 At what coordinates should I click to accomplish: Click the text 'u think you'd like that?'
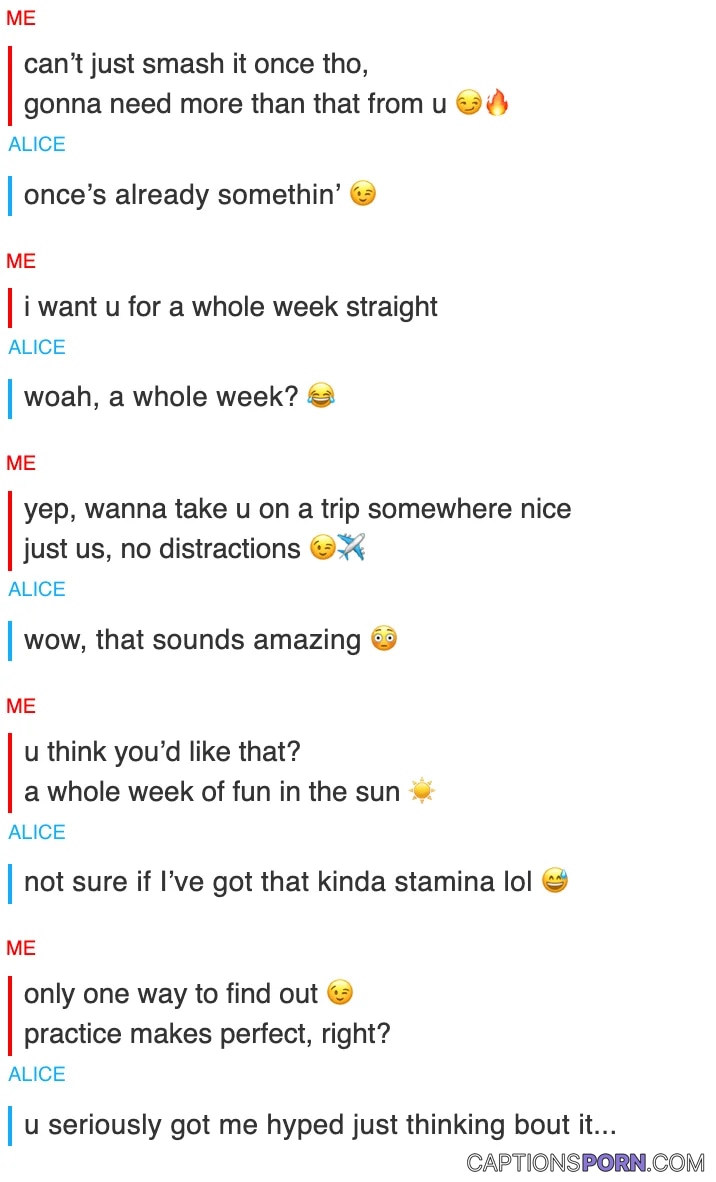[x=162, y=751]
